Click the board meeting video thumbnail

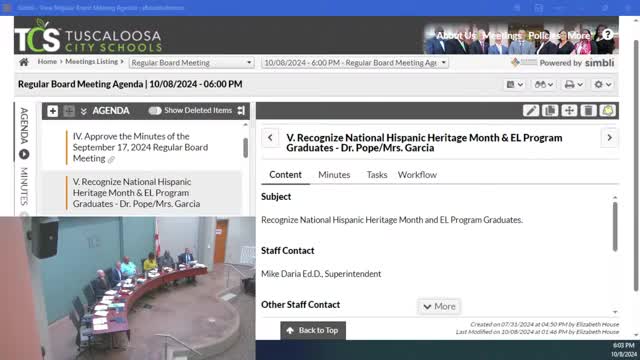pyautogui.click(x=127, y=288)
